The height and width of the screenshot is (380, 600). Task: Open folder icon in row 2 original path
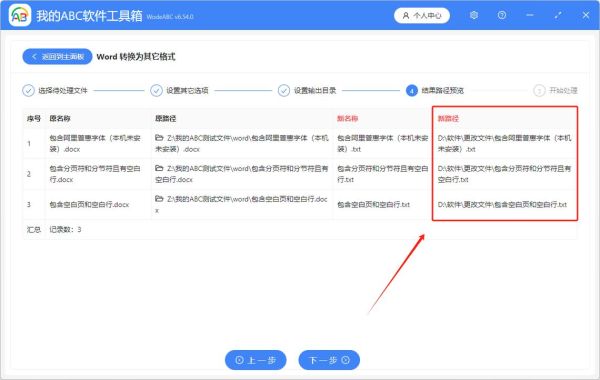(159, 168)
